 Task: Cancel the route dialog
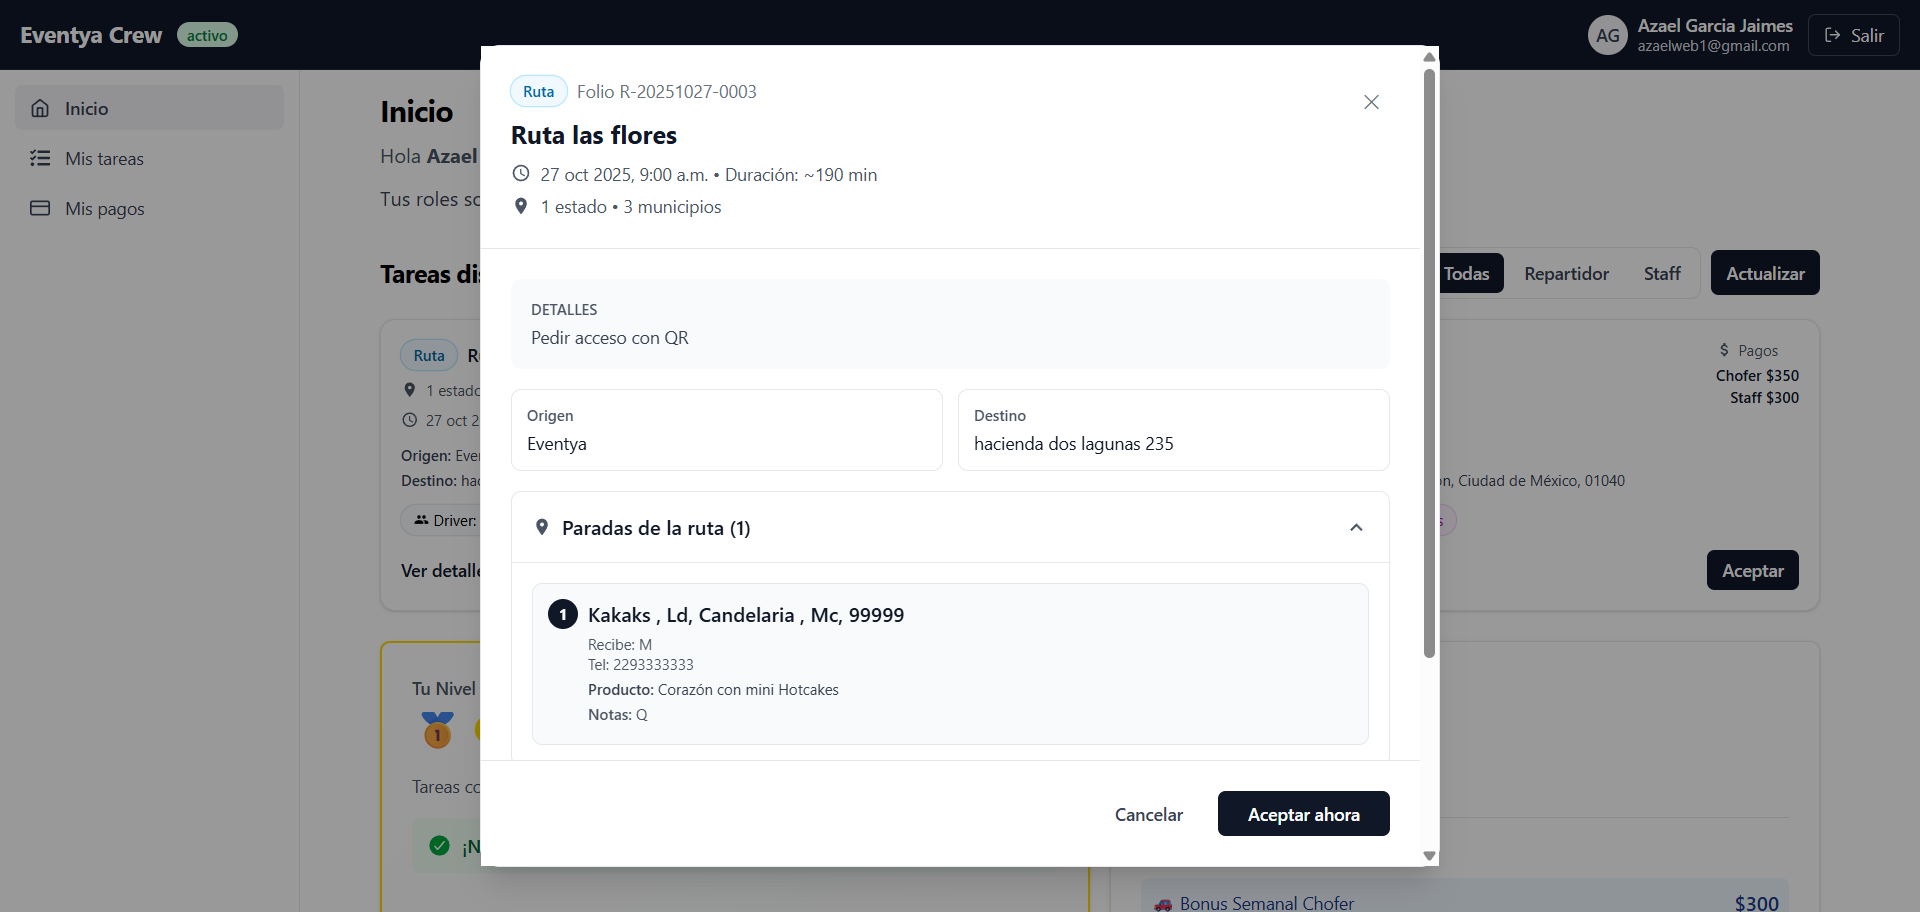point(1148,814)
